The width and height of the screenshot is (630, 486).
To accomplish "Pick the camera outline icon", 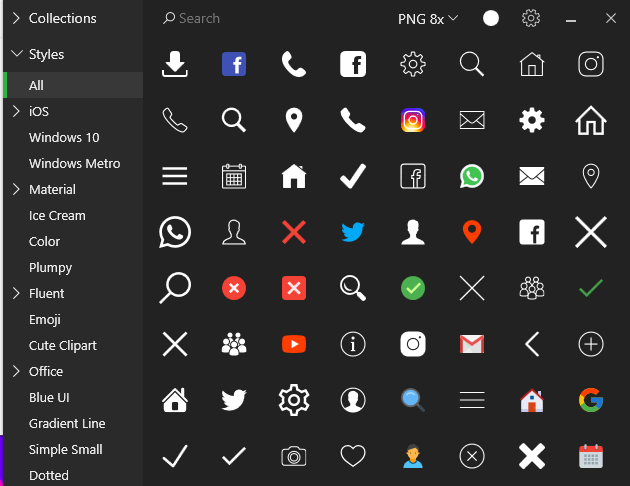I will point(294,456).
